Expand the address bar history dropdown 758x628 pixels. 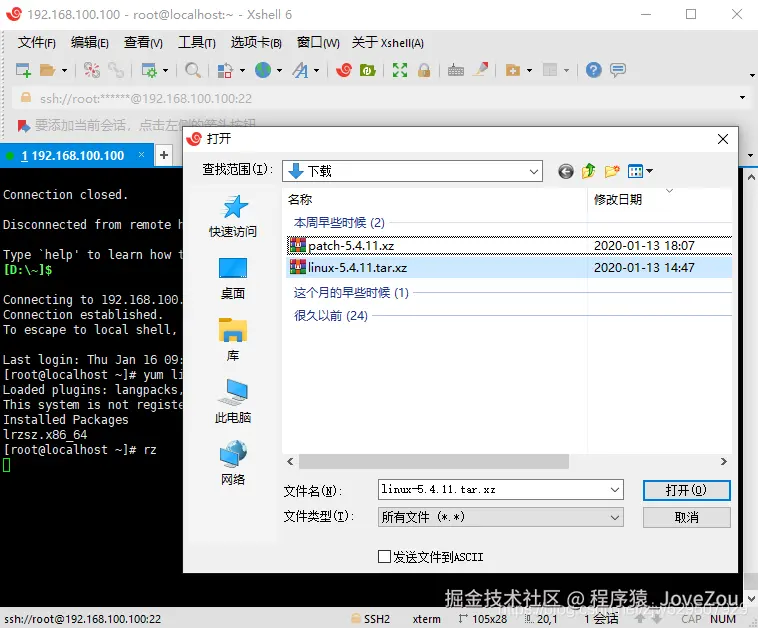(x=743, y=98)
